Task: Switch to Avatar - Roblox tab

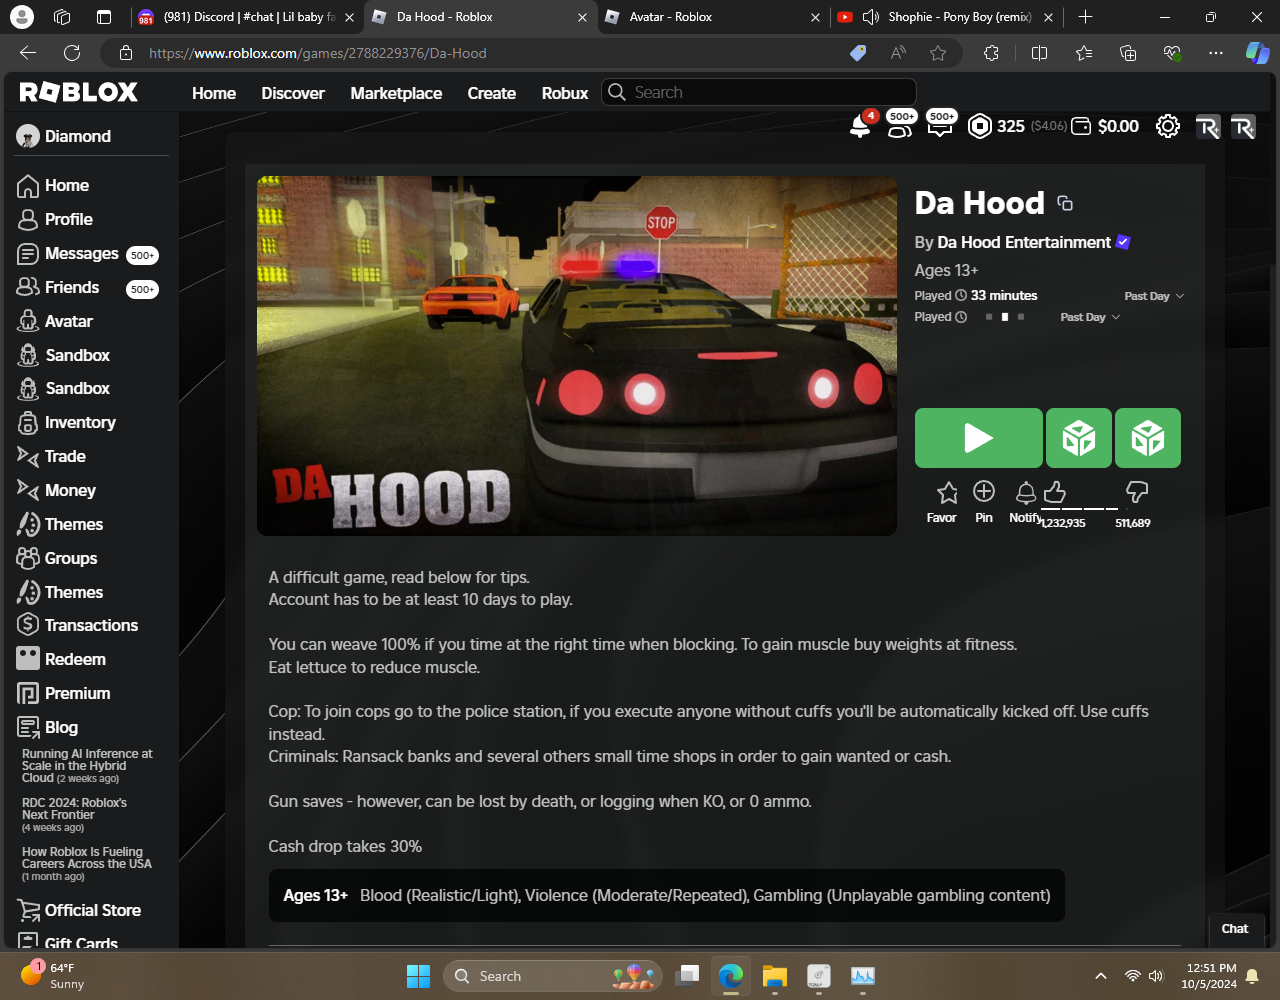Action: tap(712, 17)
